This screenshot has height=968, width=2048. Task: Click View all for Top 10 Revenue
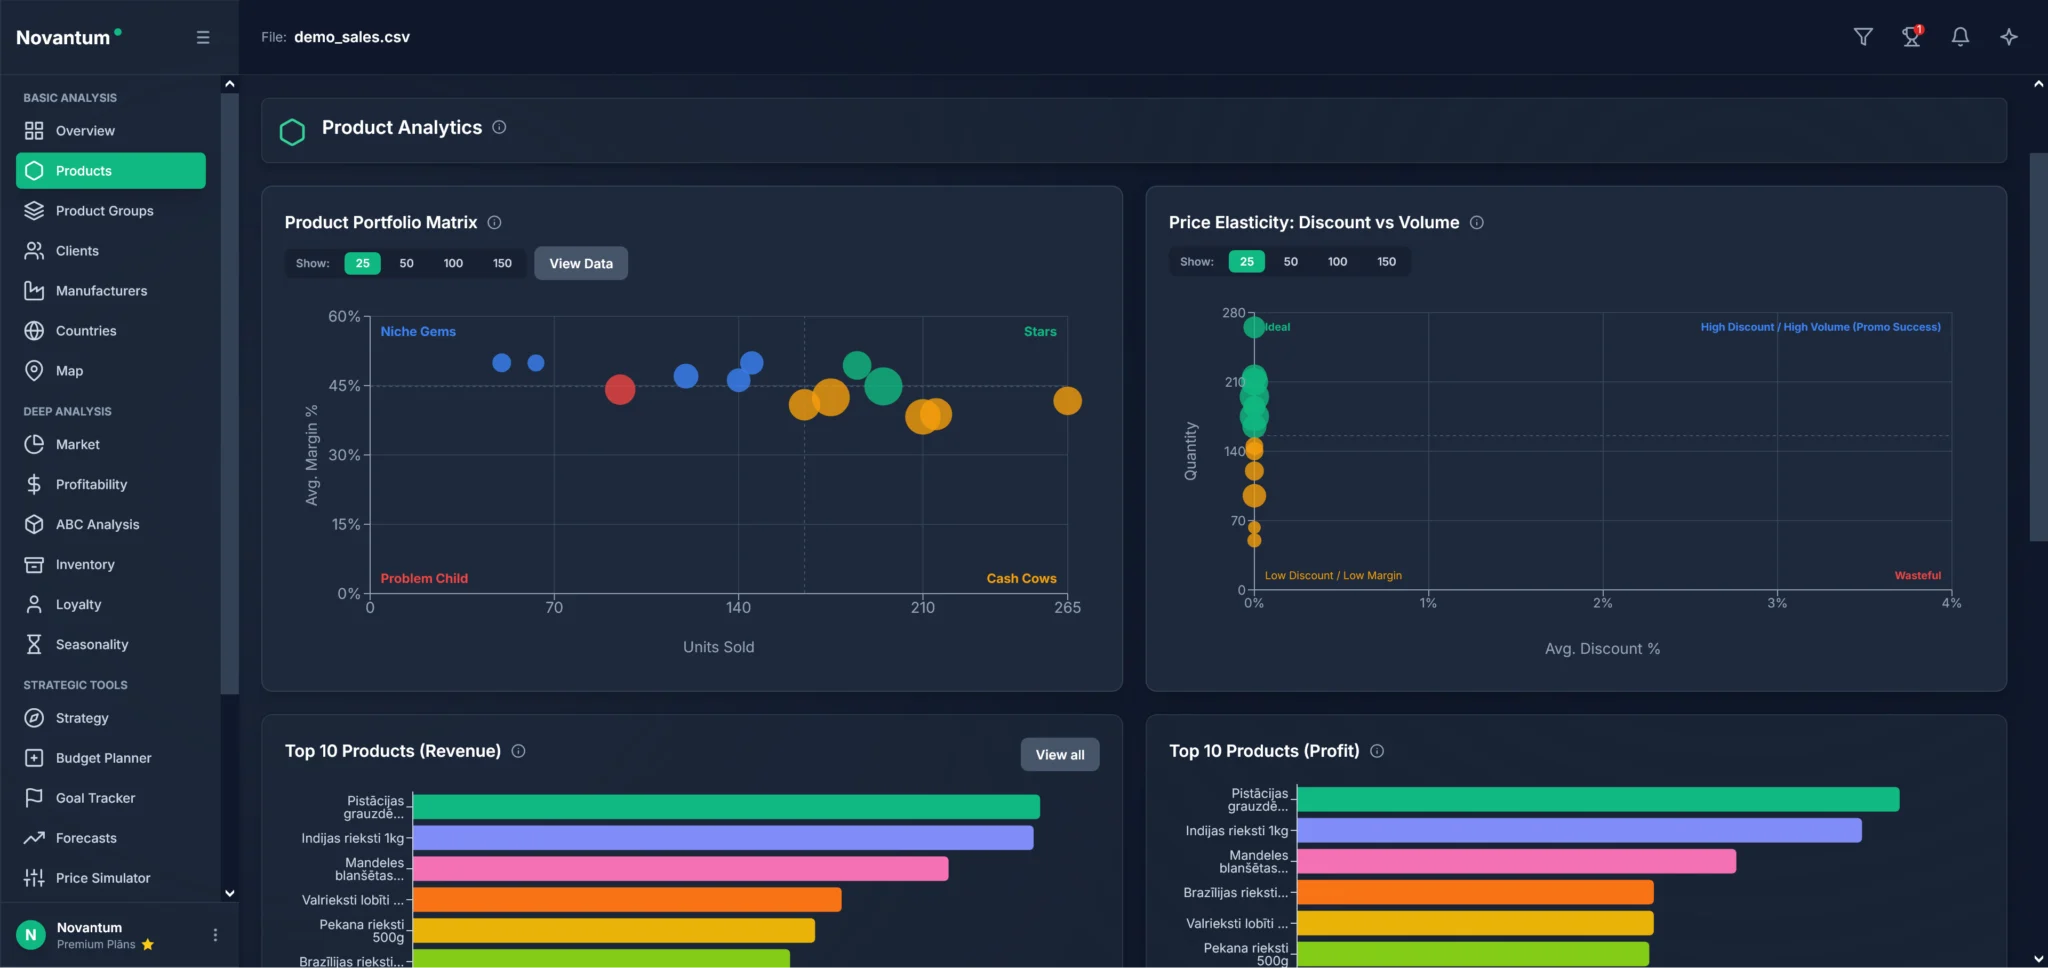tap(1059, 755)
